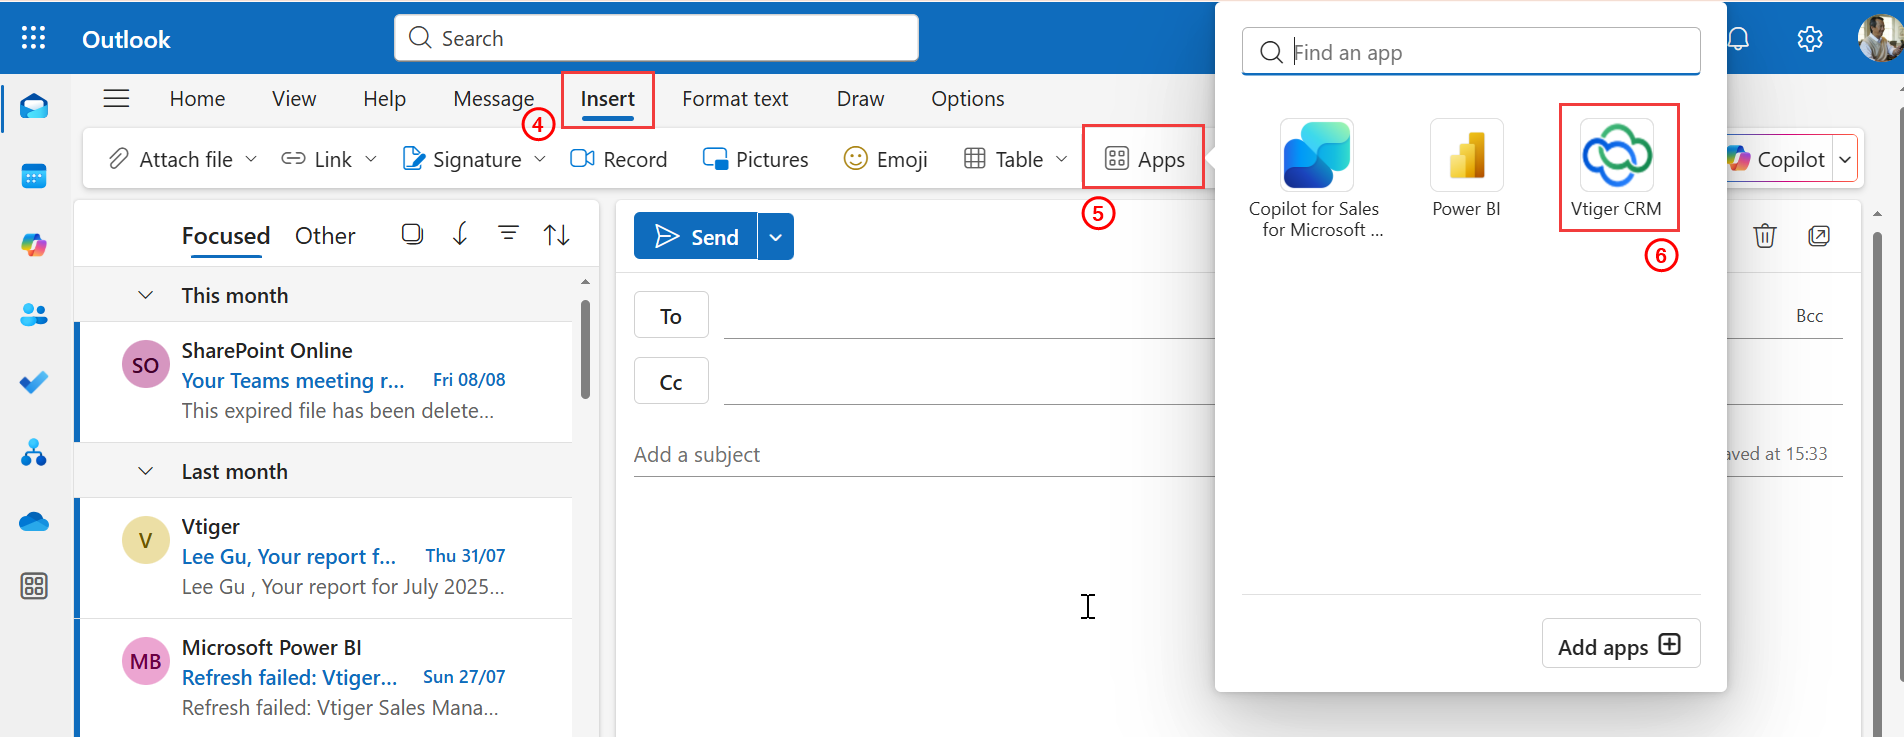1904x737 pixels.
Task: Open Copilot icon in left sidebar
Action: point(34,245)
